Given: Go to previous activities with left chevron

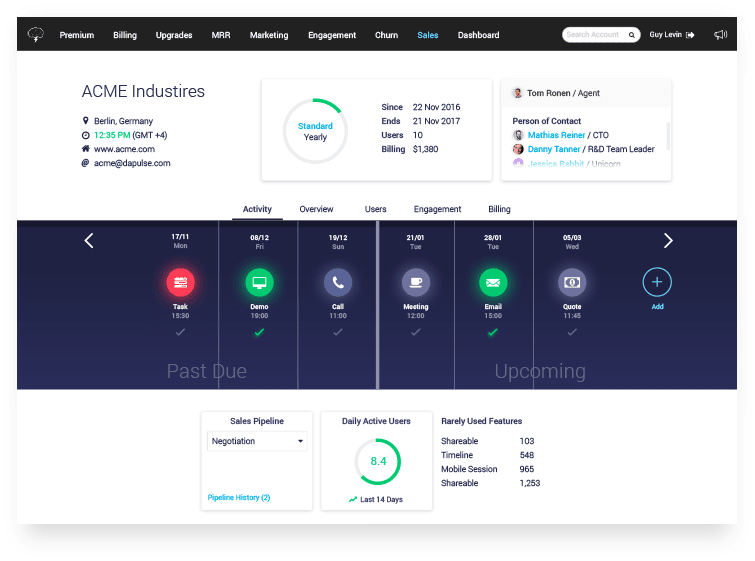Looking at the screenshot, I should pos(89,240).
